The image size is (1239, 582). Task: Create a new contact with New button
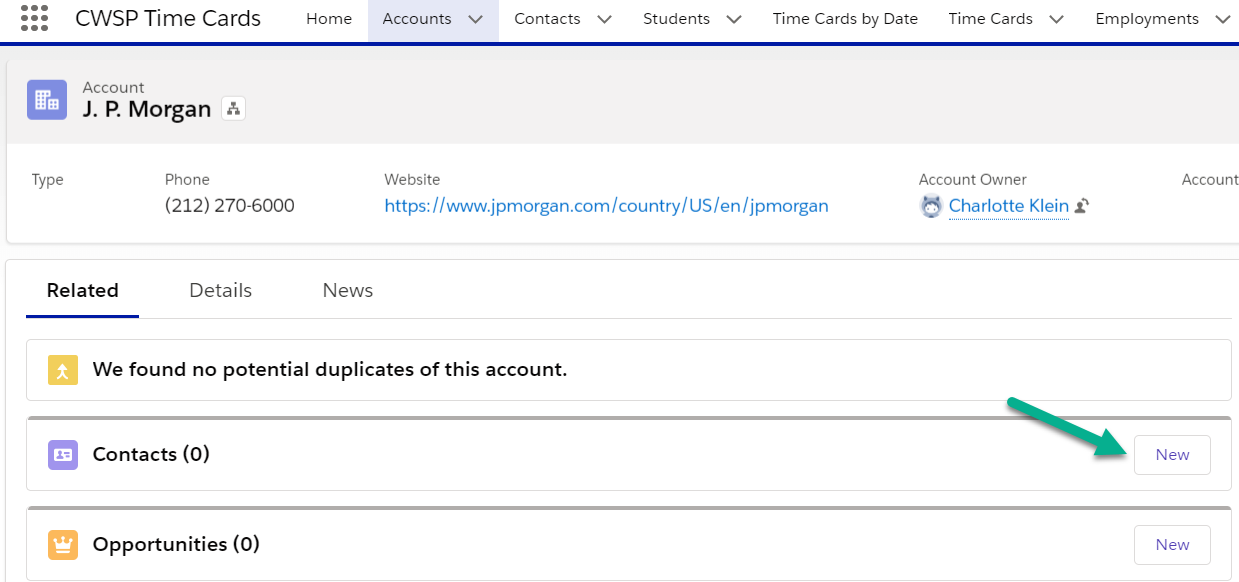click(1172, 455)
